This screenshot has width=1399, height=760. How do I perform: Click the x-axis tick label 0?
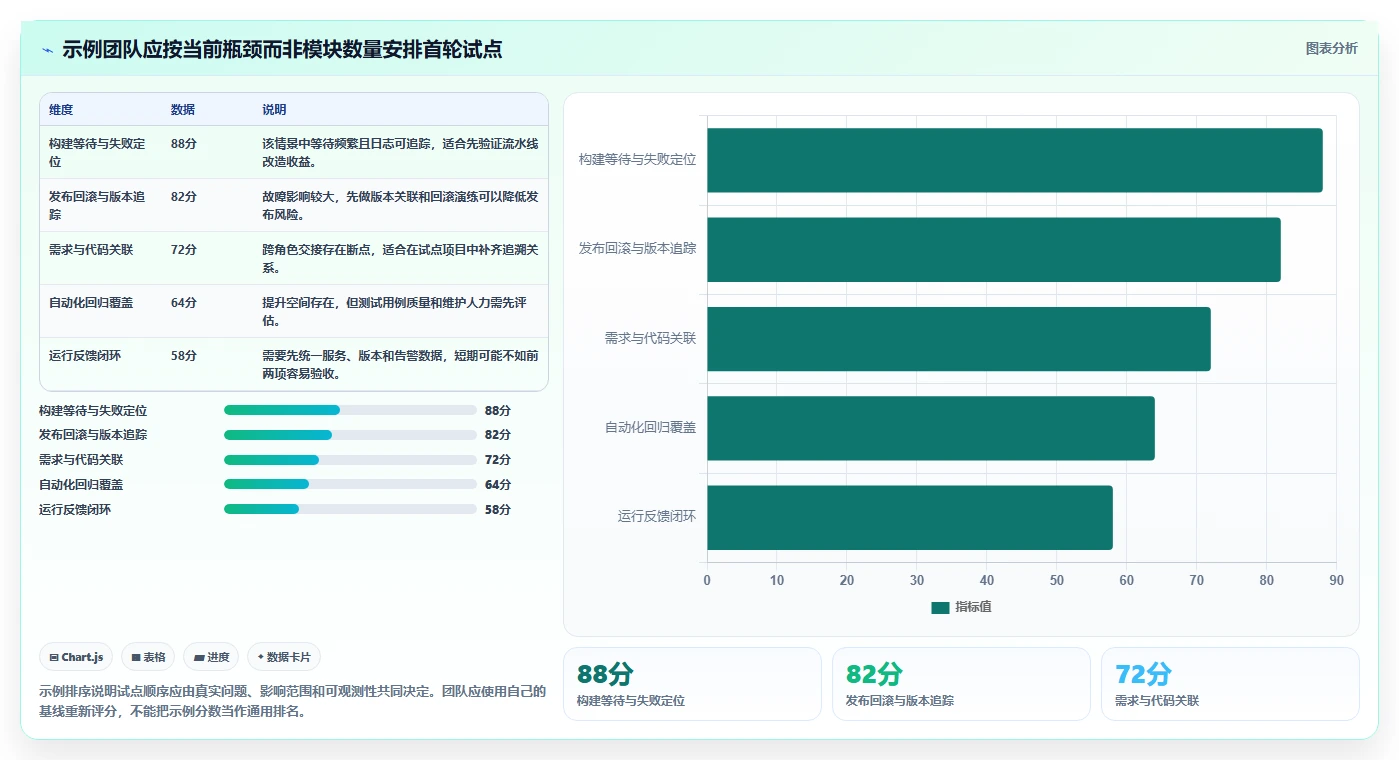tap(707, 580)
